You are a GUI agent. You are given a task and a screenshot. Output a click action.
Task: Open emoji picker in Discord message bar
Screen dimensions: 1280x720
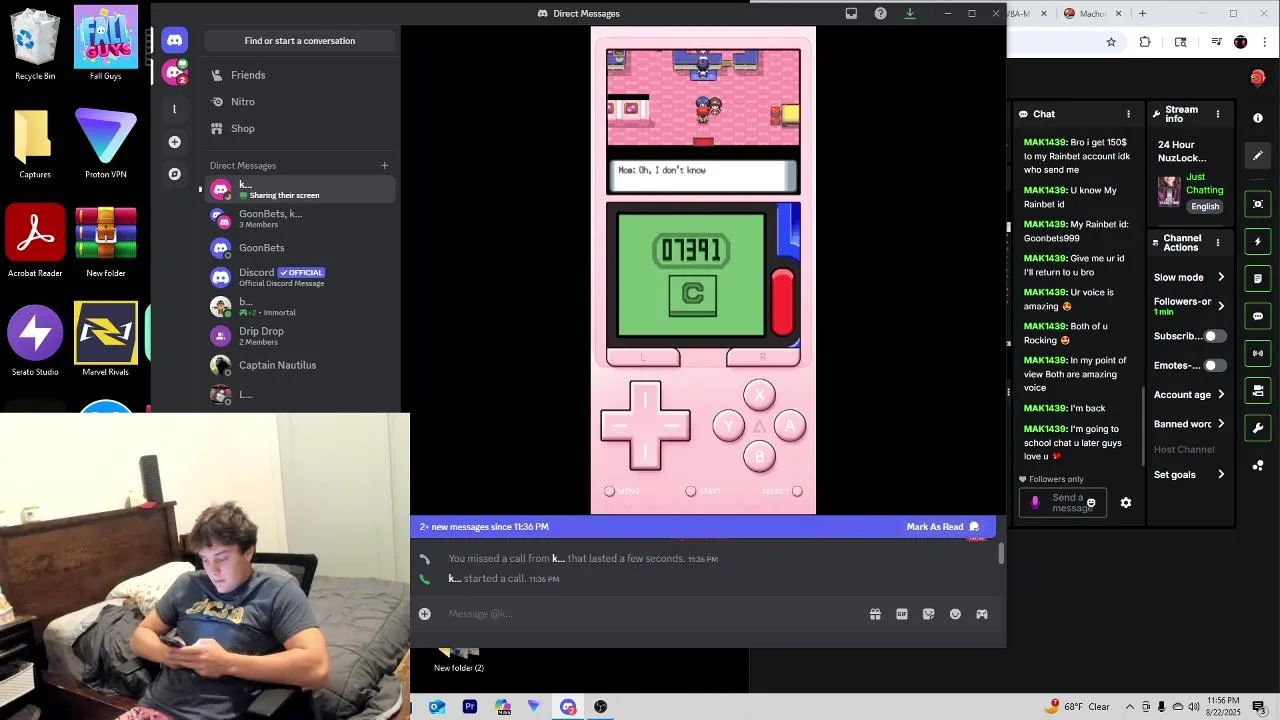(x=955, y=614)
